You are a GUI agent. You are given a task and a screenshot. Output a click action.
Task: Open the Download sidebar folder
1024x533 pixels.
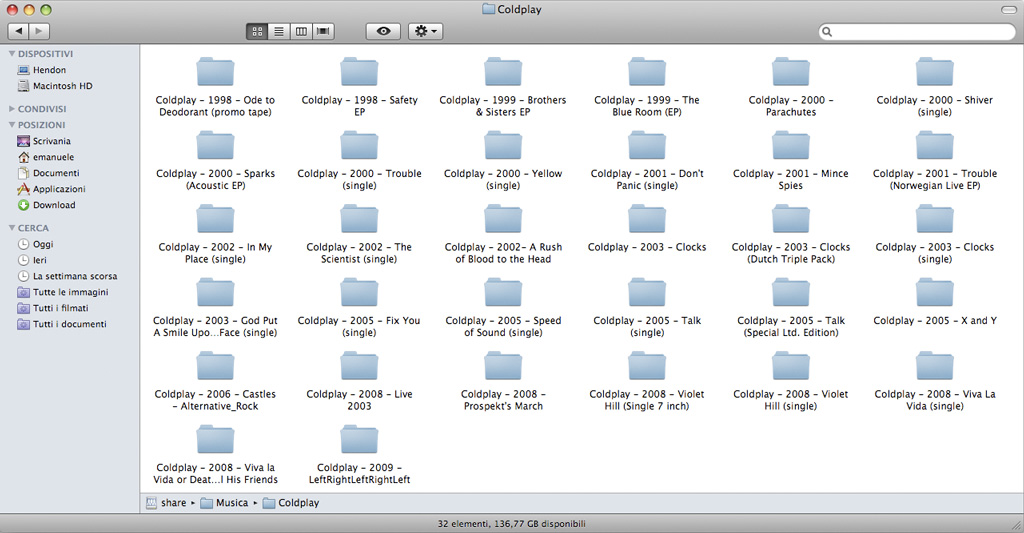[53, 205]
